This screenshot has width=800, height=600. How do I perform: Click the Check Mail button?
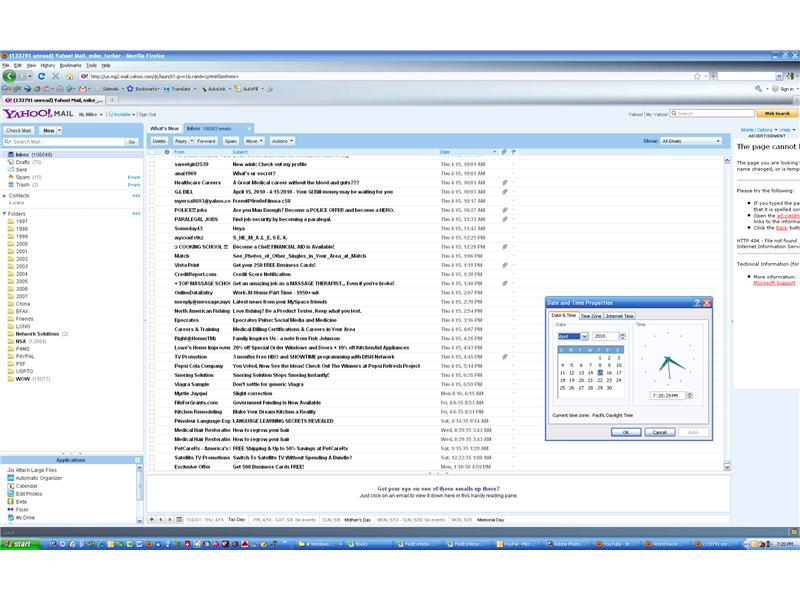[x=19, y=131]
